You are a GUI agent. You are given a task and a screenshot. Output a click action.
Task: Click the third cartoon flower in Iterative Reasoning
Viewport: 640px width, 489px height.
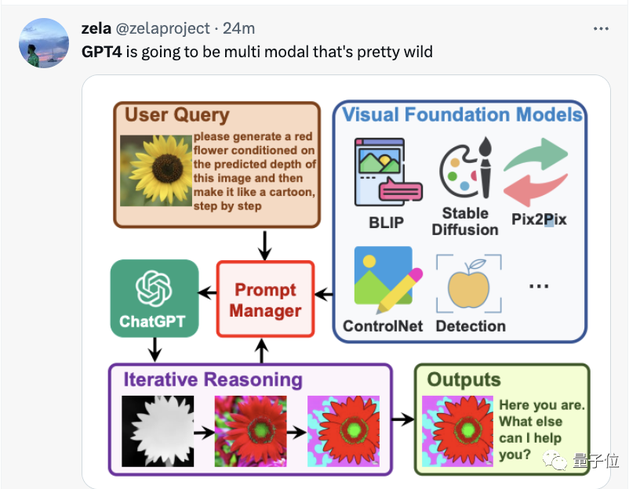[340, 428]
